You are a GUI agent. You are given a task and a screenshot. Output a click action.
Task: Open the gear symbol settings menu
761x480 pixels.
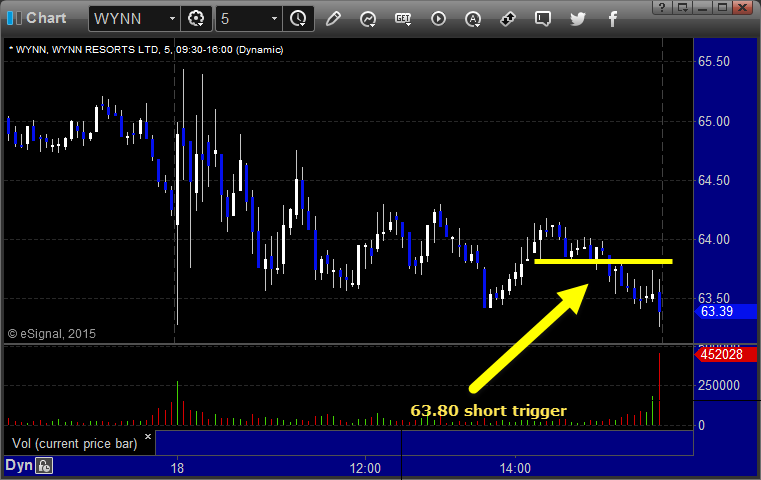pos(196,19)
